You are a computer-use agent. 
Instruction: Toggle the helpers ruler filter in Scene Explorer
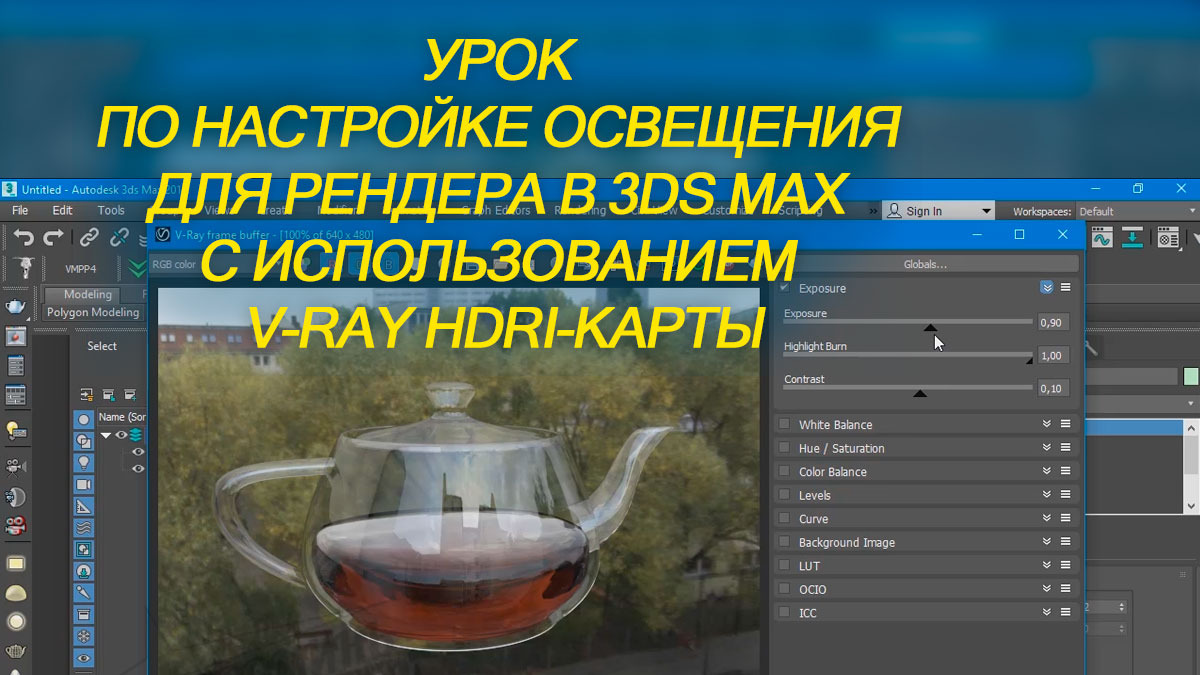(85, 506)
